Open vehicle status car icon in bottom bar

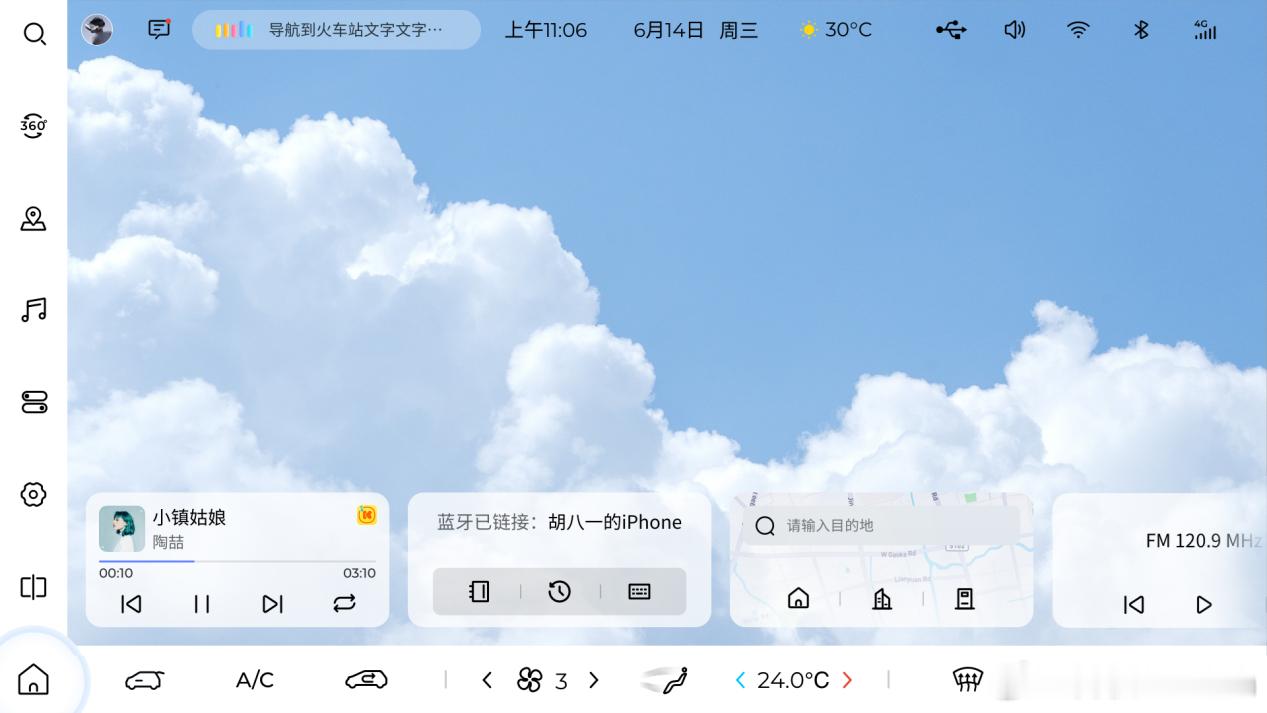[144, 680]
